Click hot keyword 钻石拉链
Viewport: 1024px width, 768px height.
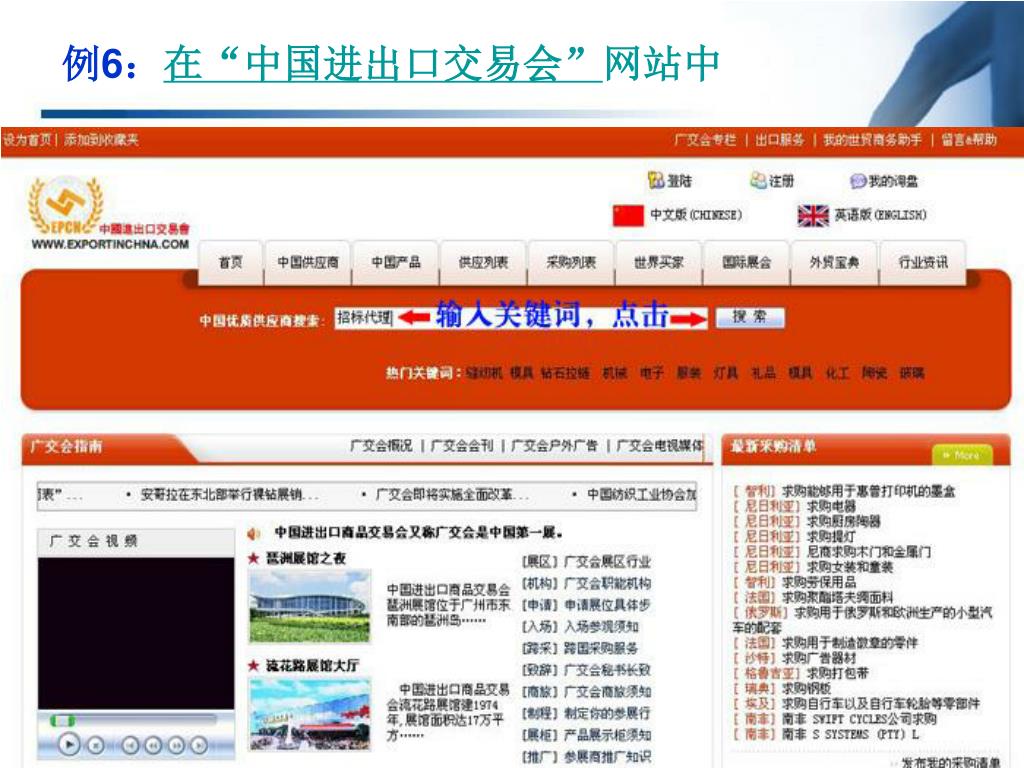coord(565,373)
